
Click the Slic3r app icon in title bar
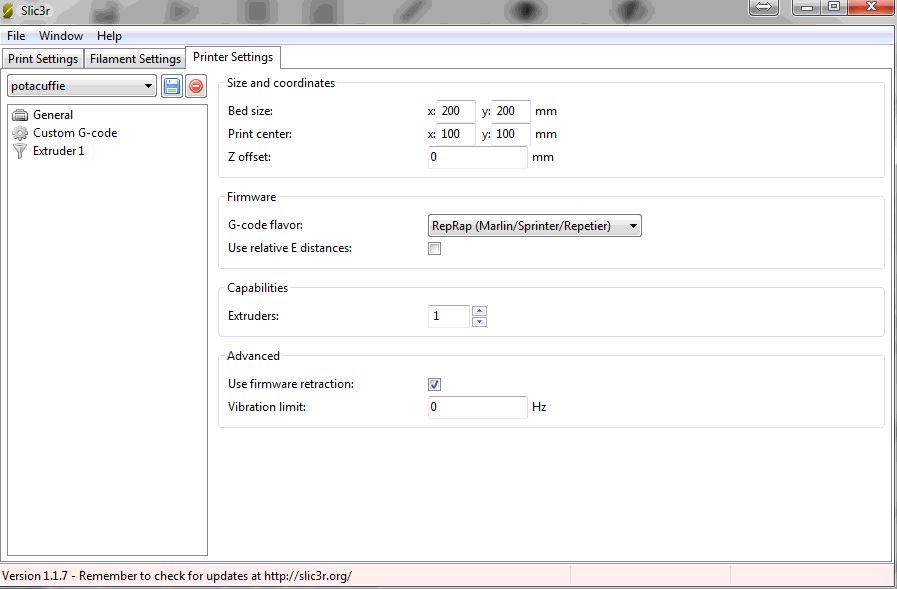(9, 10)
